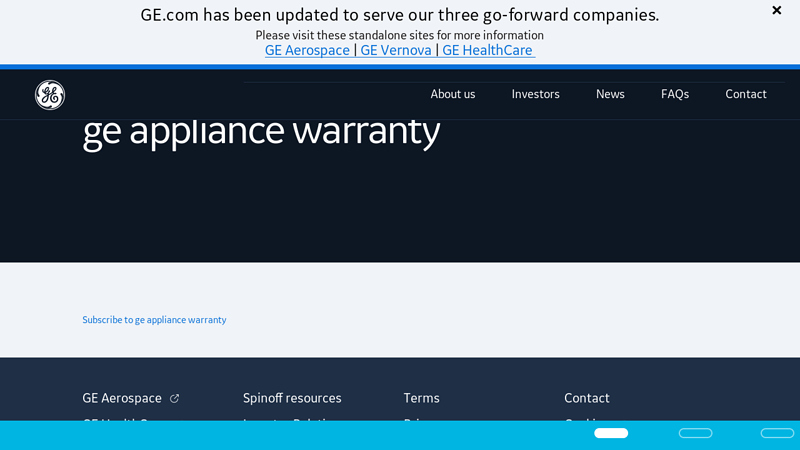The width and height of the screenshot is (800, 450).
Task: Open the Investors menu item
Action: point(536,94)
